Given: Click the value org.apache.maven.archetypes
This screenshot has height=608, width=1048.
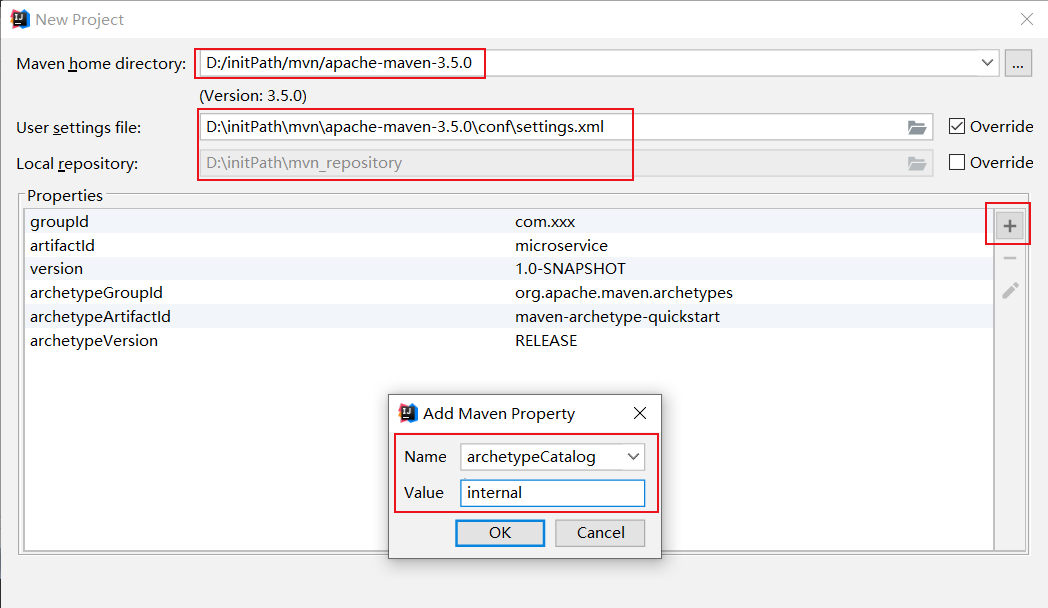Looking at the screenshot, I should [624, 293].
